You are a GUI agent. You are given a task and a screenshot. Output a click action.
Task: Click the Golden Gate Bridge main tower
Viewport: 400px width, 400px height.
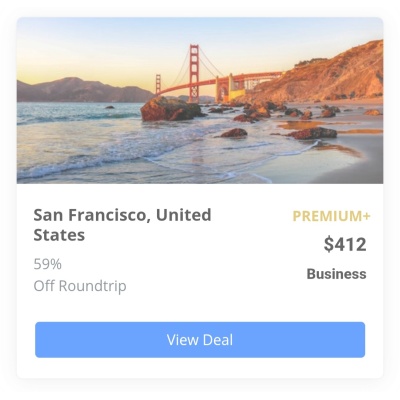coord(194,73)
